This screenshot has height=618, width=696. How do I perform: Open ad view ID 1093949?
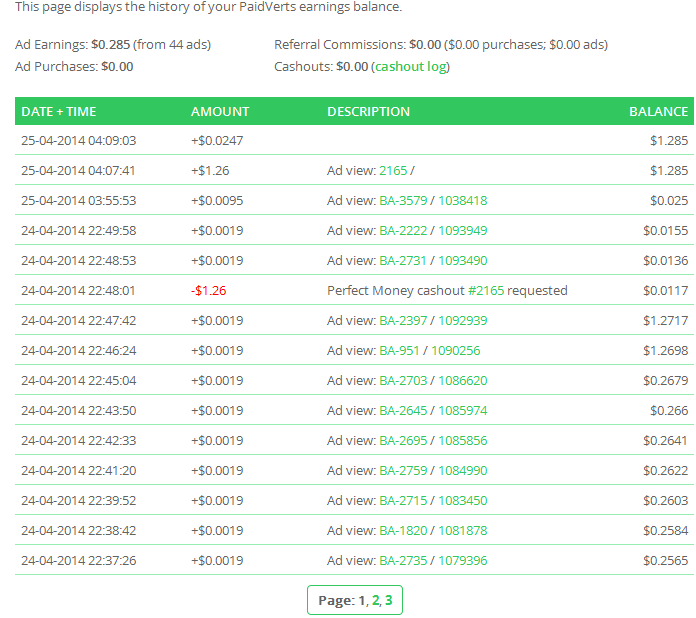[463, 230]
